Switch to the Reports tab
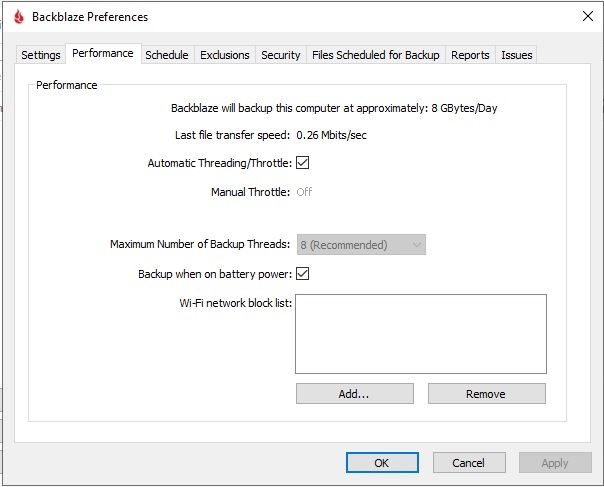604x487 pixels. coord(470,55)
